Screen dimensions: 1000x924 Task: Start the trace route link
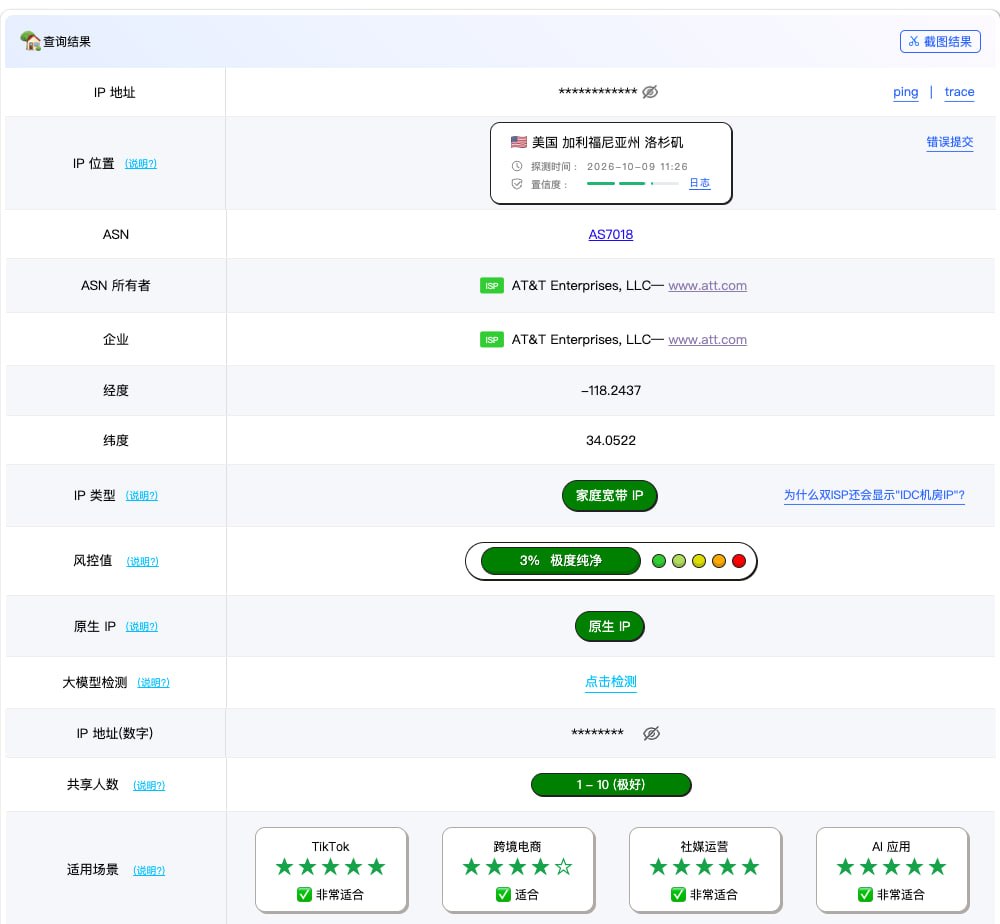click(x=959, y=92)
